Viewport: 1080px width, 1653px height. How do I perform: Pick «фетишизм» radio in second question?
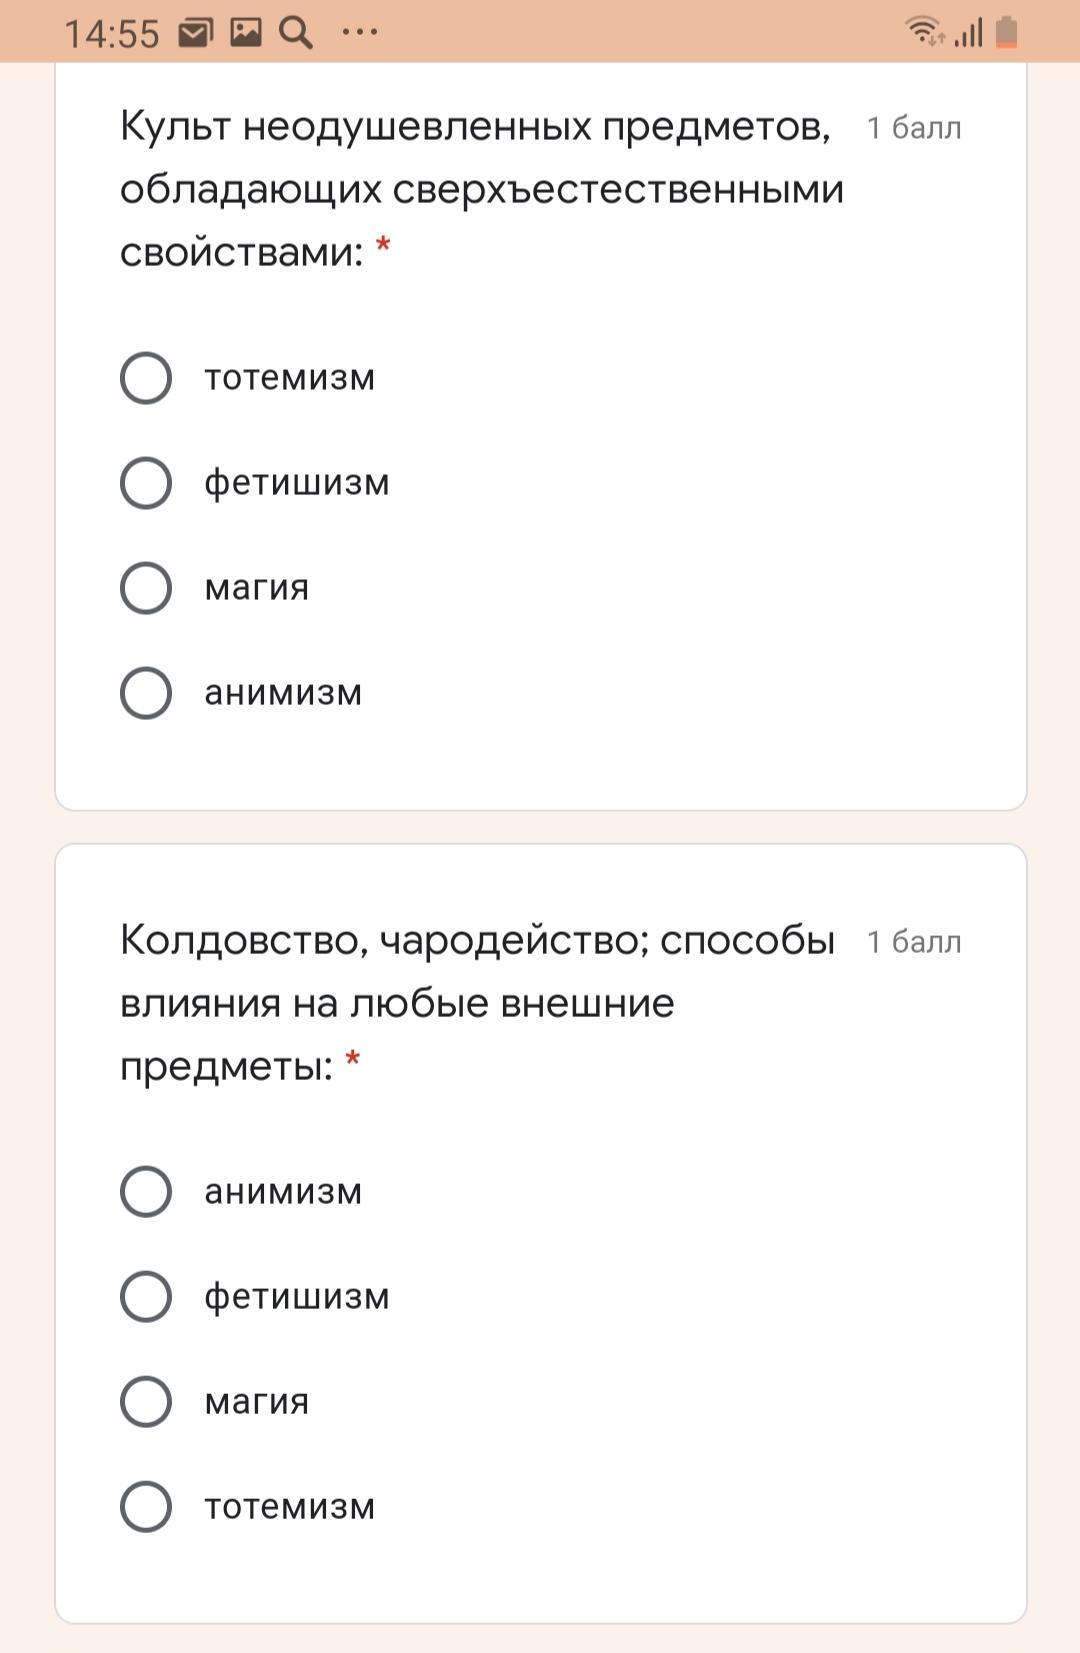click(146, 1297)
